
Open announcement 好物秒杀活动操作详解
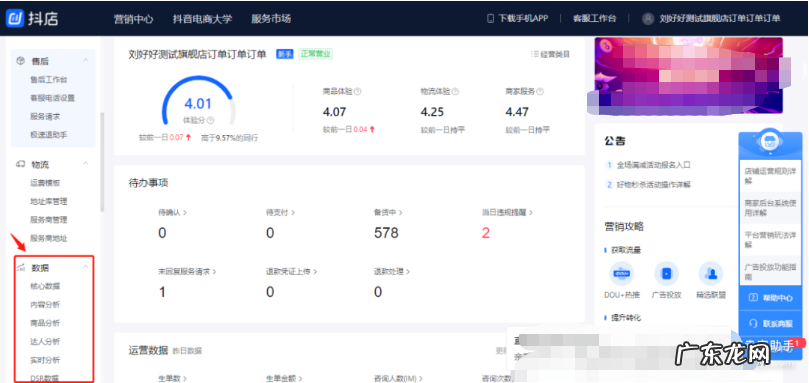click(x=653, y=184)
